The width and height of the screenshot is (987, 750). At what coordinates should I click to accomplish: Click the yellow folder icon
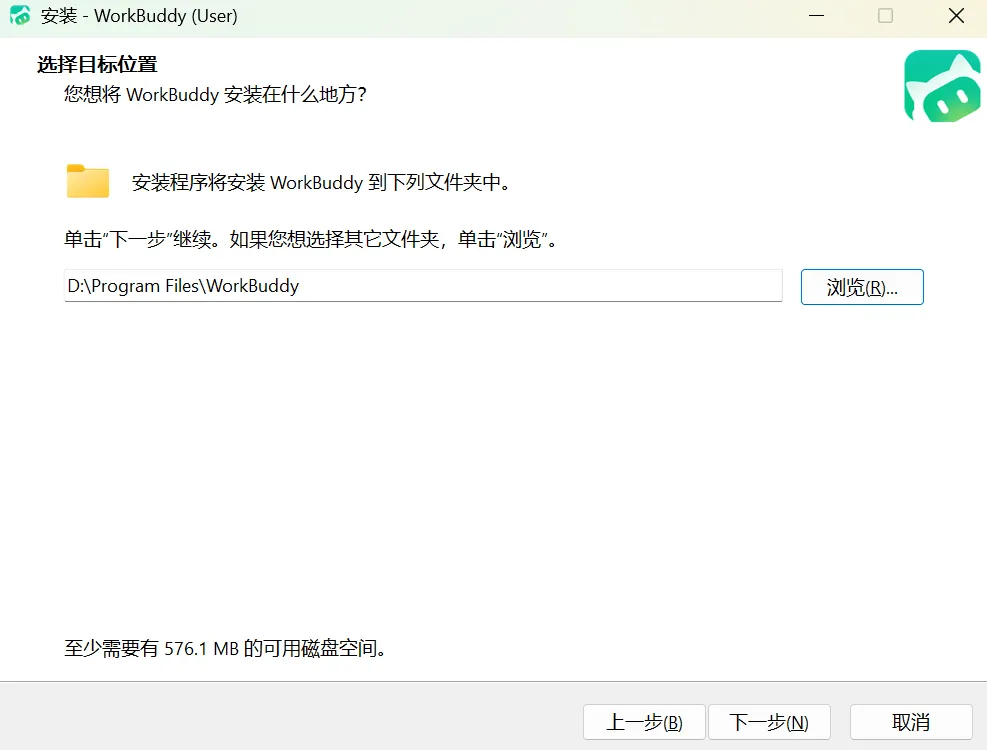(x=88, y=181)
